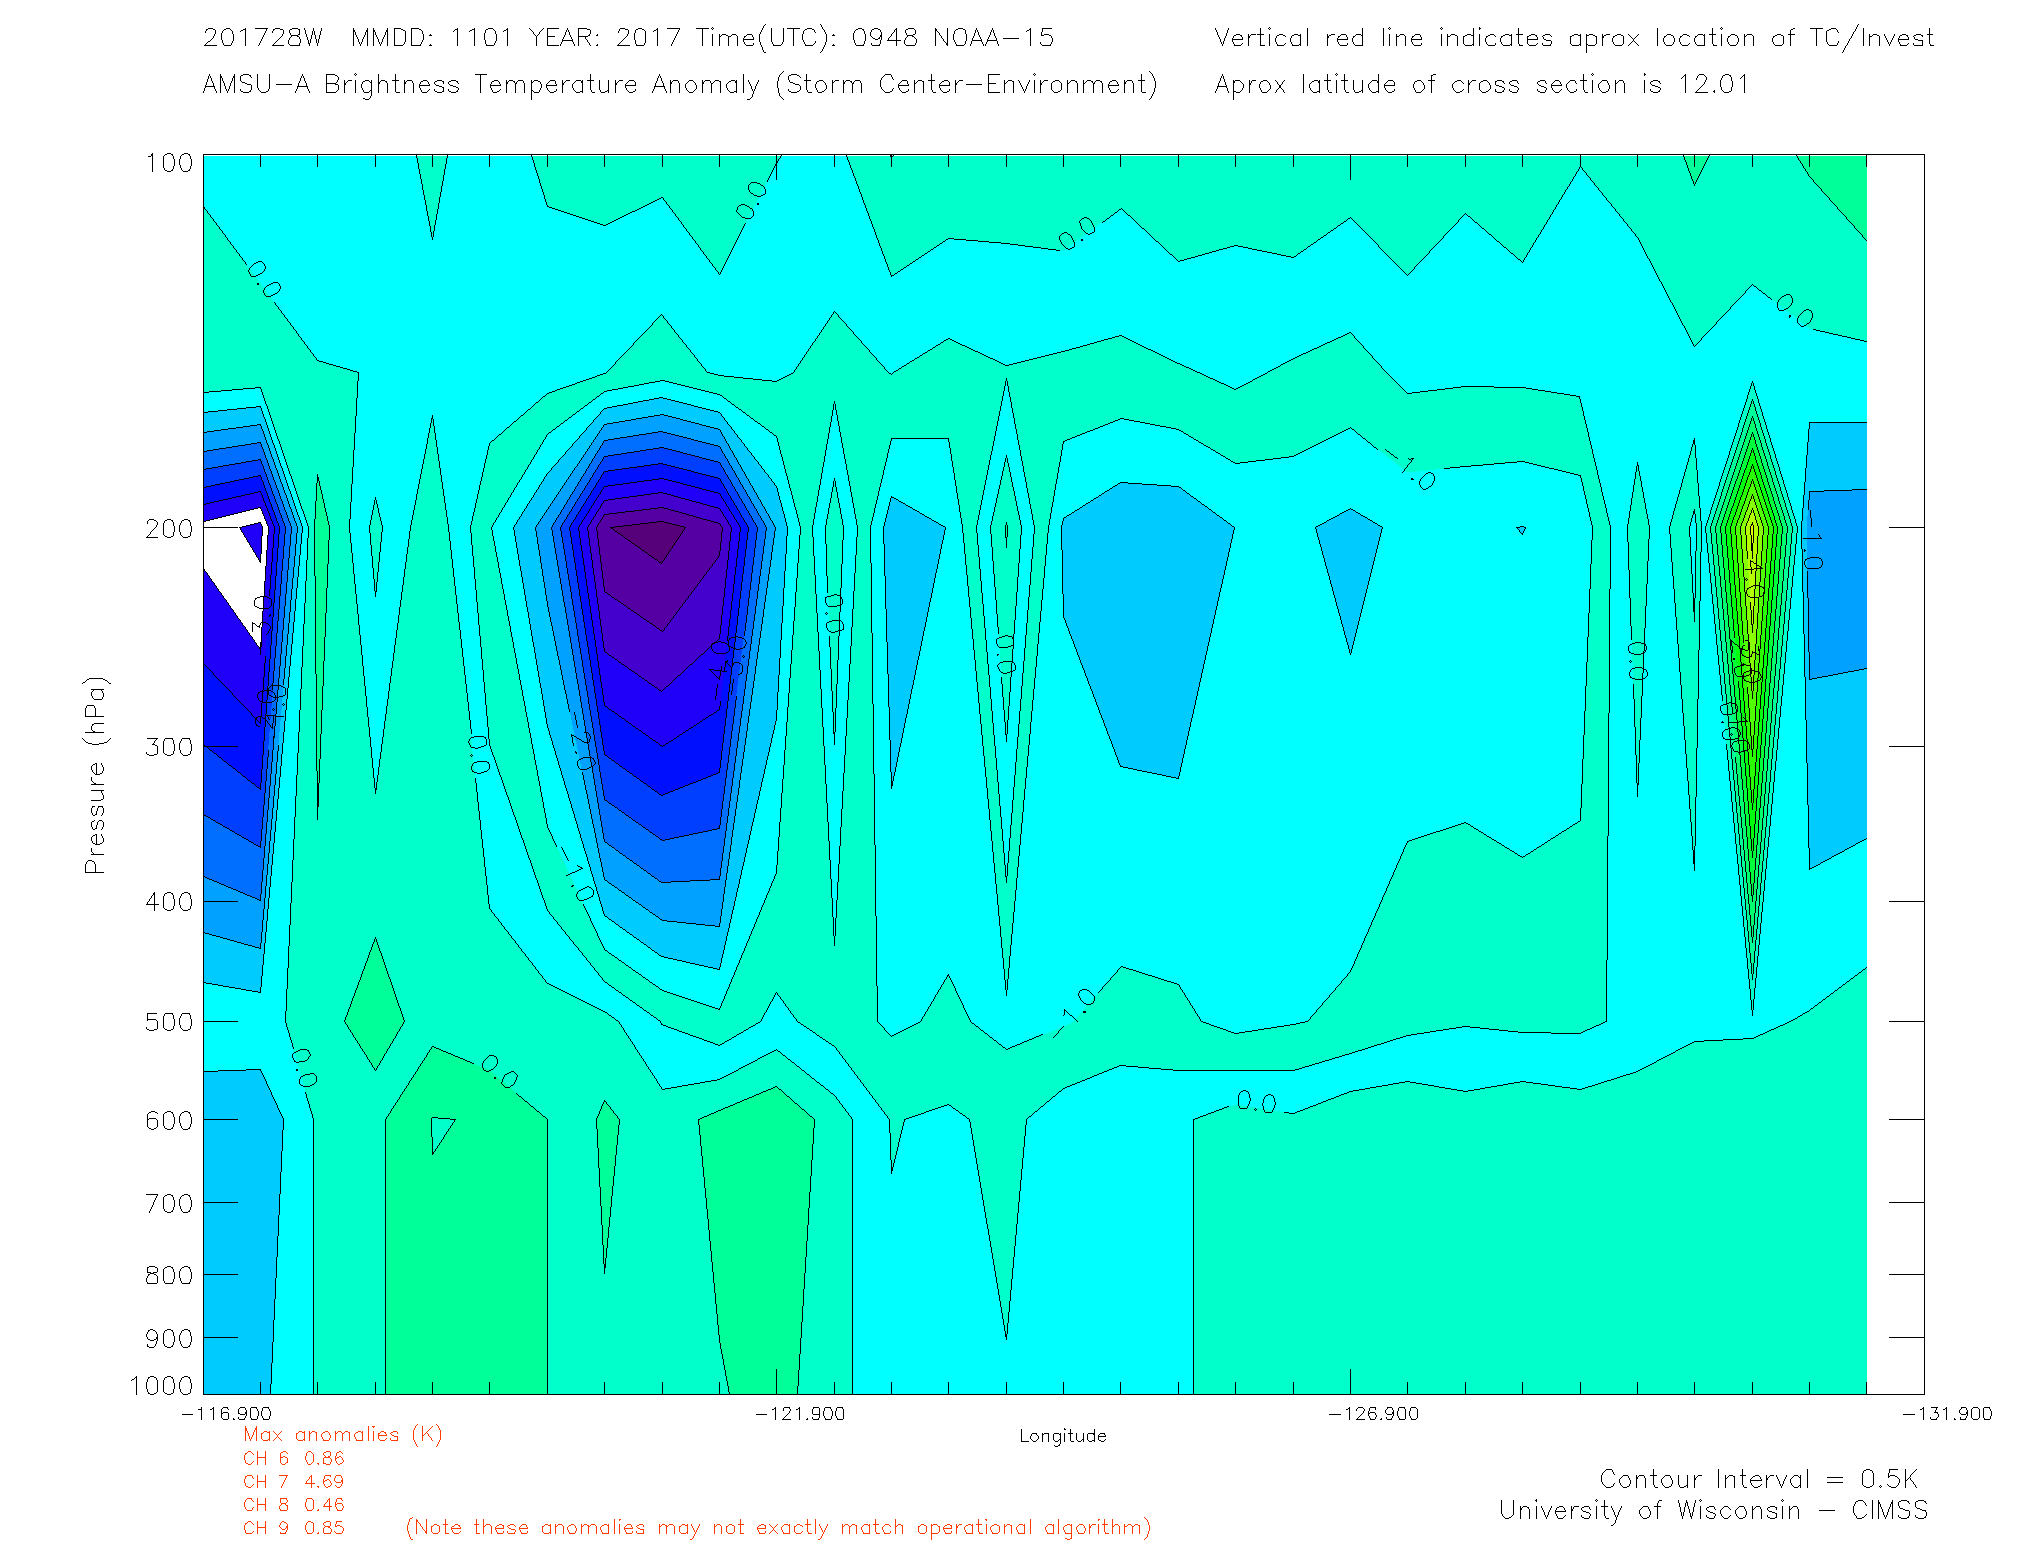Click the CH 6 0.86 anomaly value
Screen dimensions: 2025x1550
click(x=293, y=1459)
